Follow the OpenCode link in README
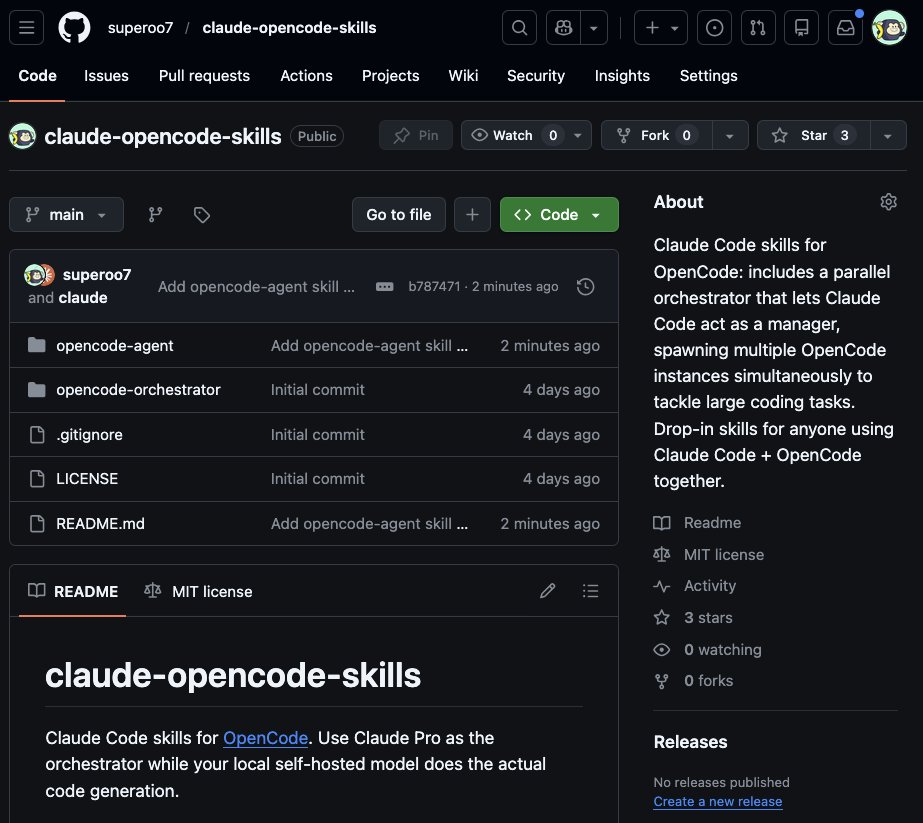This screenshot has width=923, height=823. coord(265,738)
